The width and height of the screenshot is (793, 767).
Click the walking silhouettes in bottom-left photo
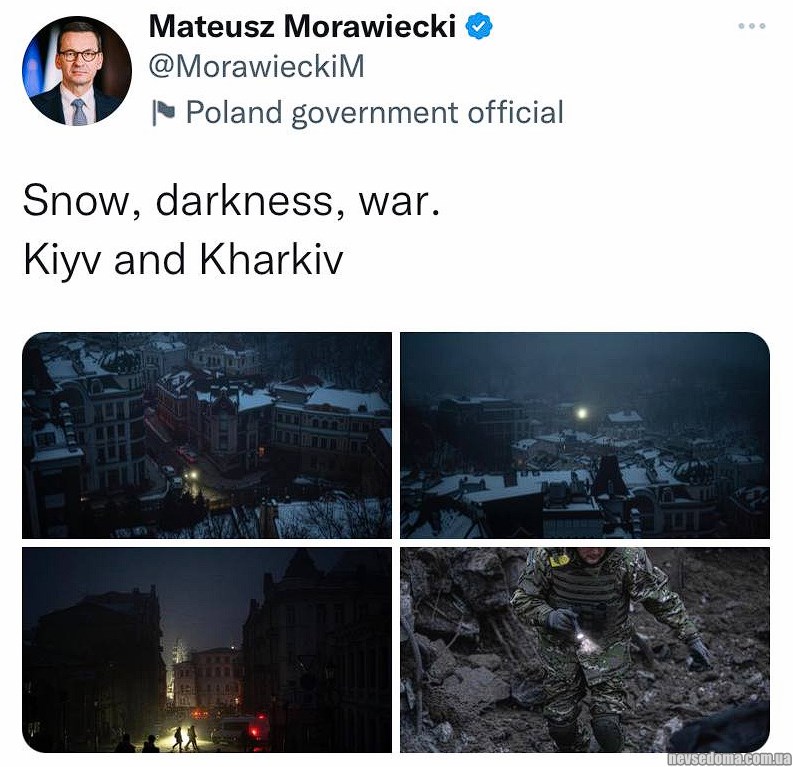coord(185,738)
